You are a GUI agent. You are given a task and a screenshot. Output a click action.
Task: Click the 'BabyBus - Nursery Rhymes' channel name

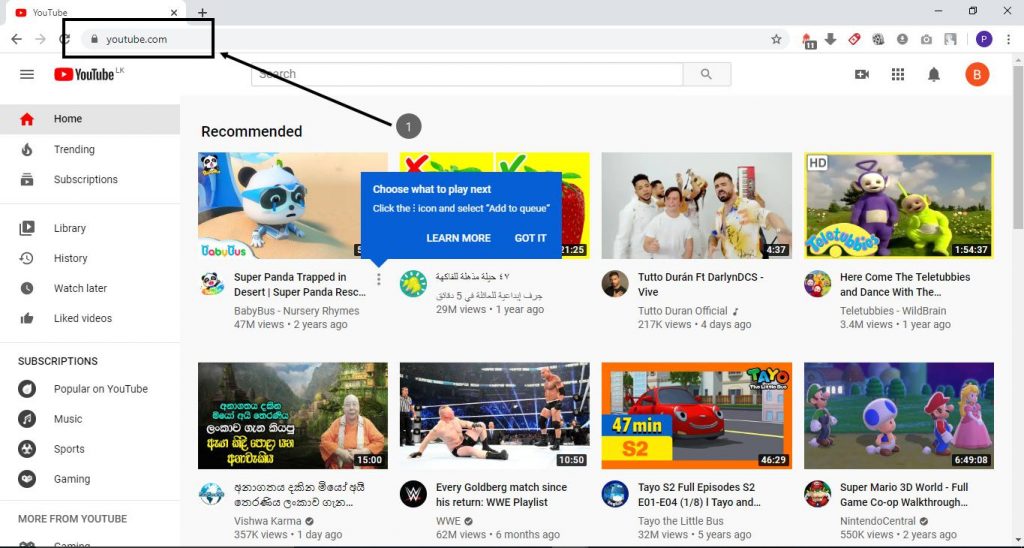coord(296,311)
